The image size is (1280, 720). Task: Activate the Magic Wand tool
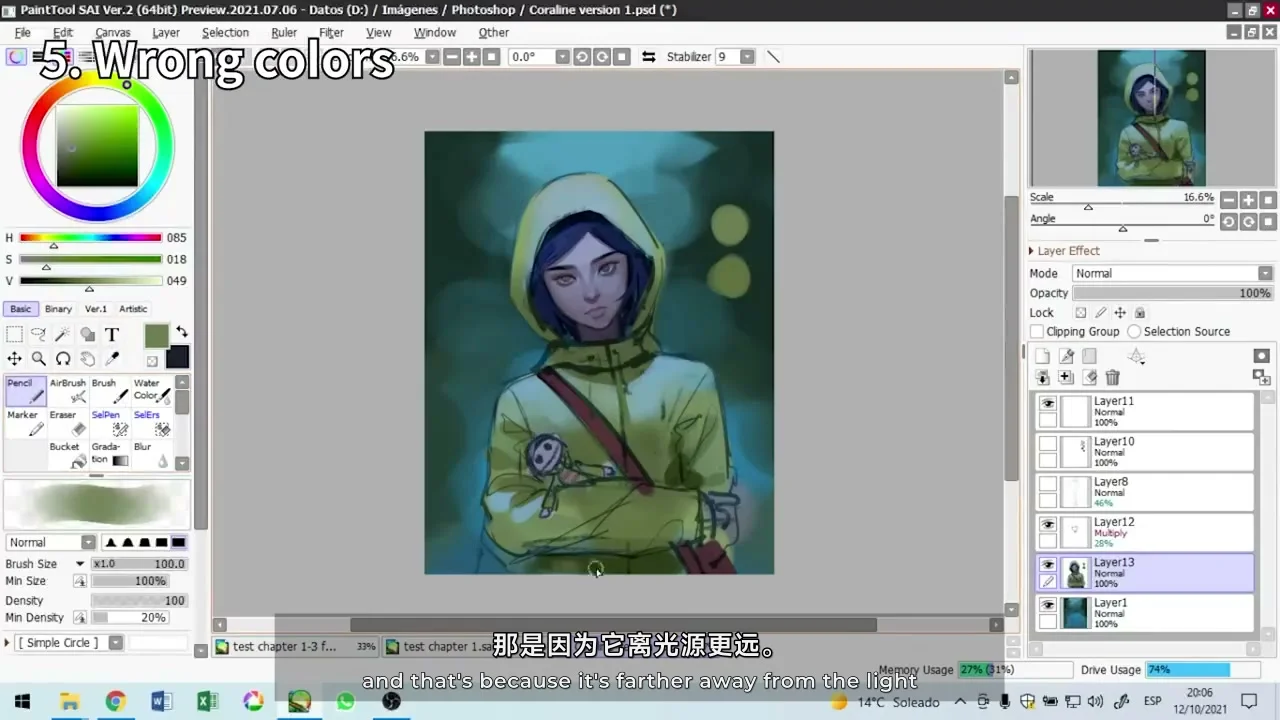[63, 335]
